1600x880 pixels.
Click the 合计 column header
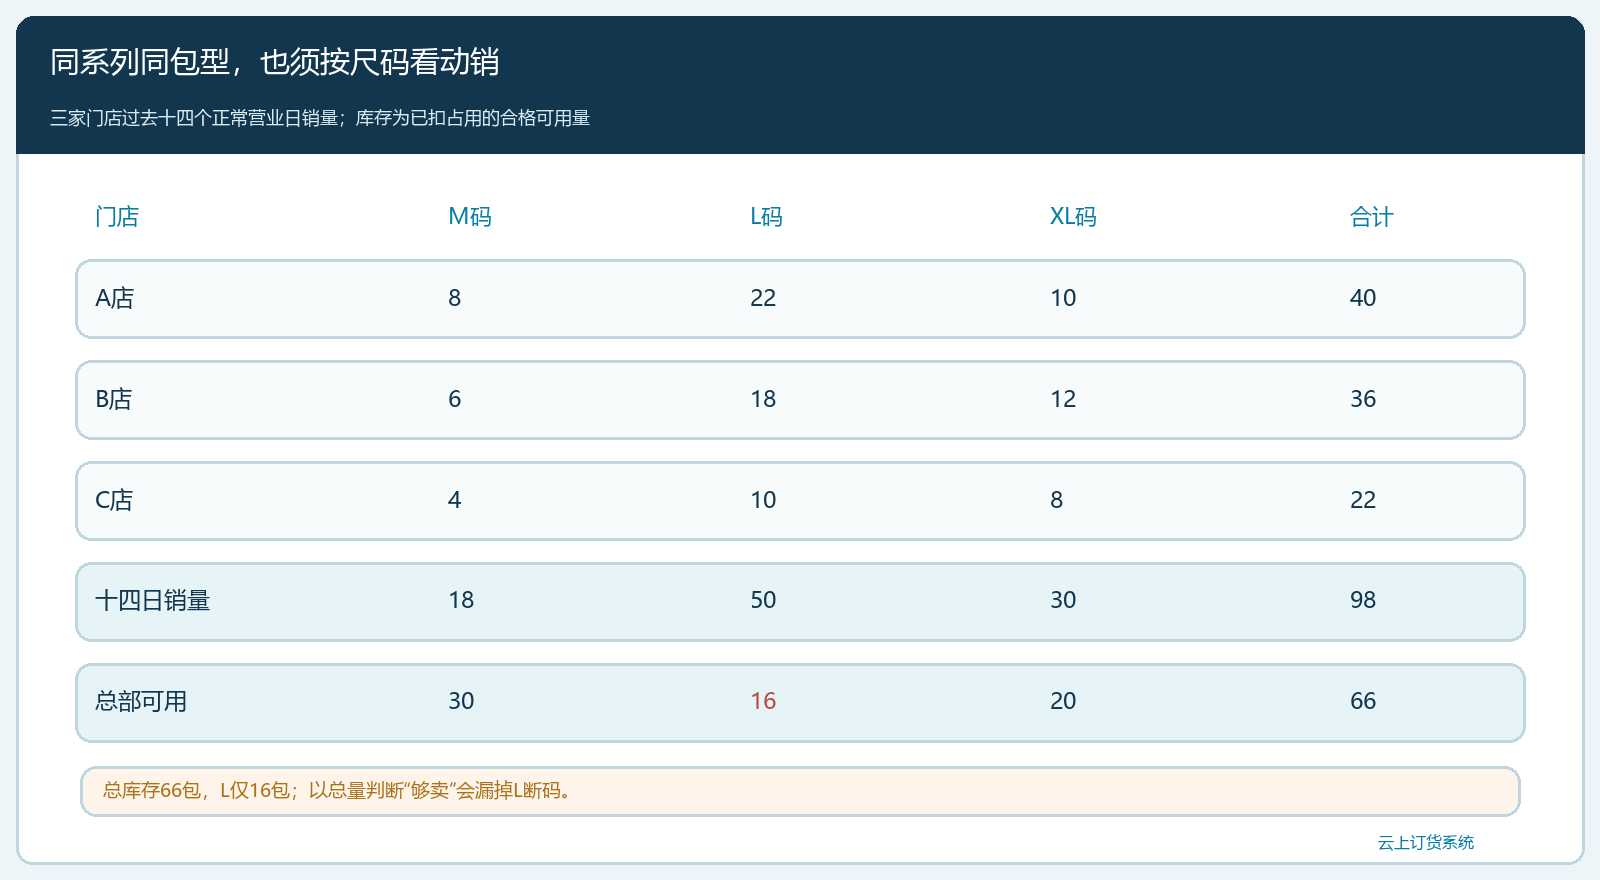[1371, 217]
